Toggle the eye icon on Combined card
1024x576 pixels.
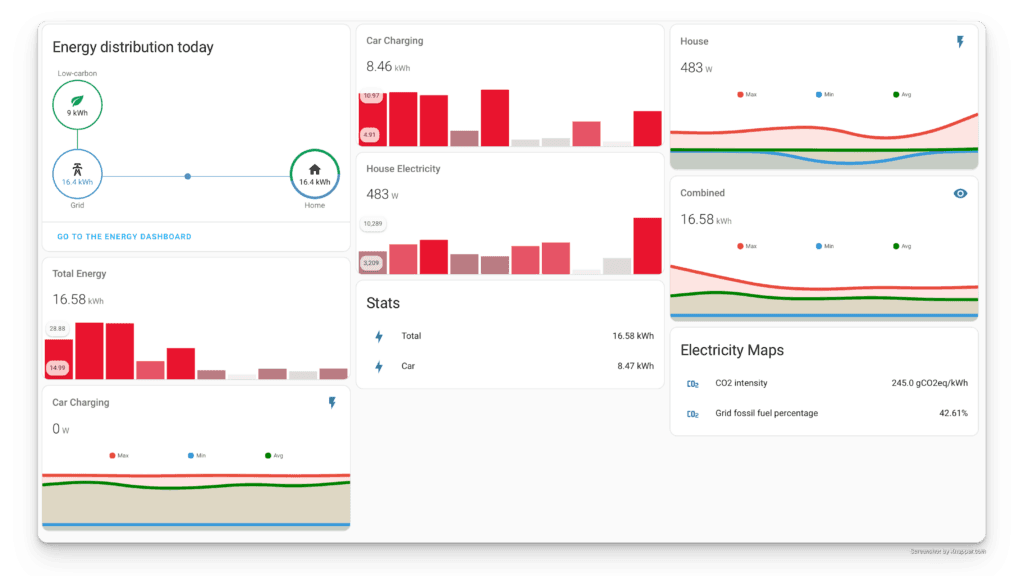[960, 193]
